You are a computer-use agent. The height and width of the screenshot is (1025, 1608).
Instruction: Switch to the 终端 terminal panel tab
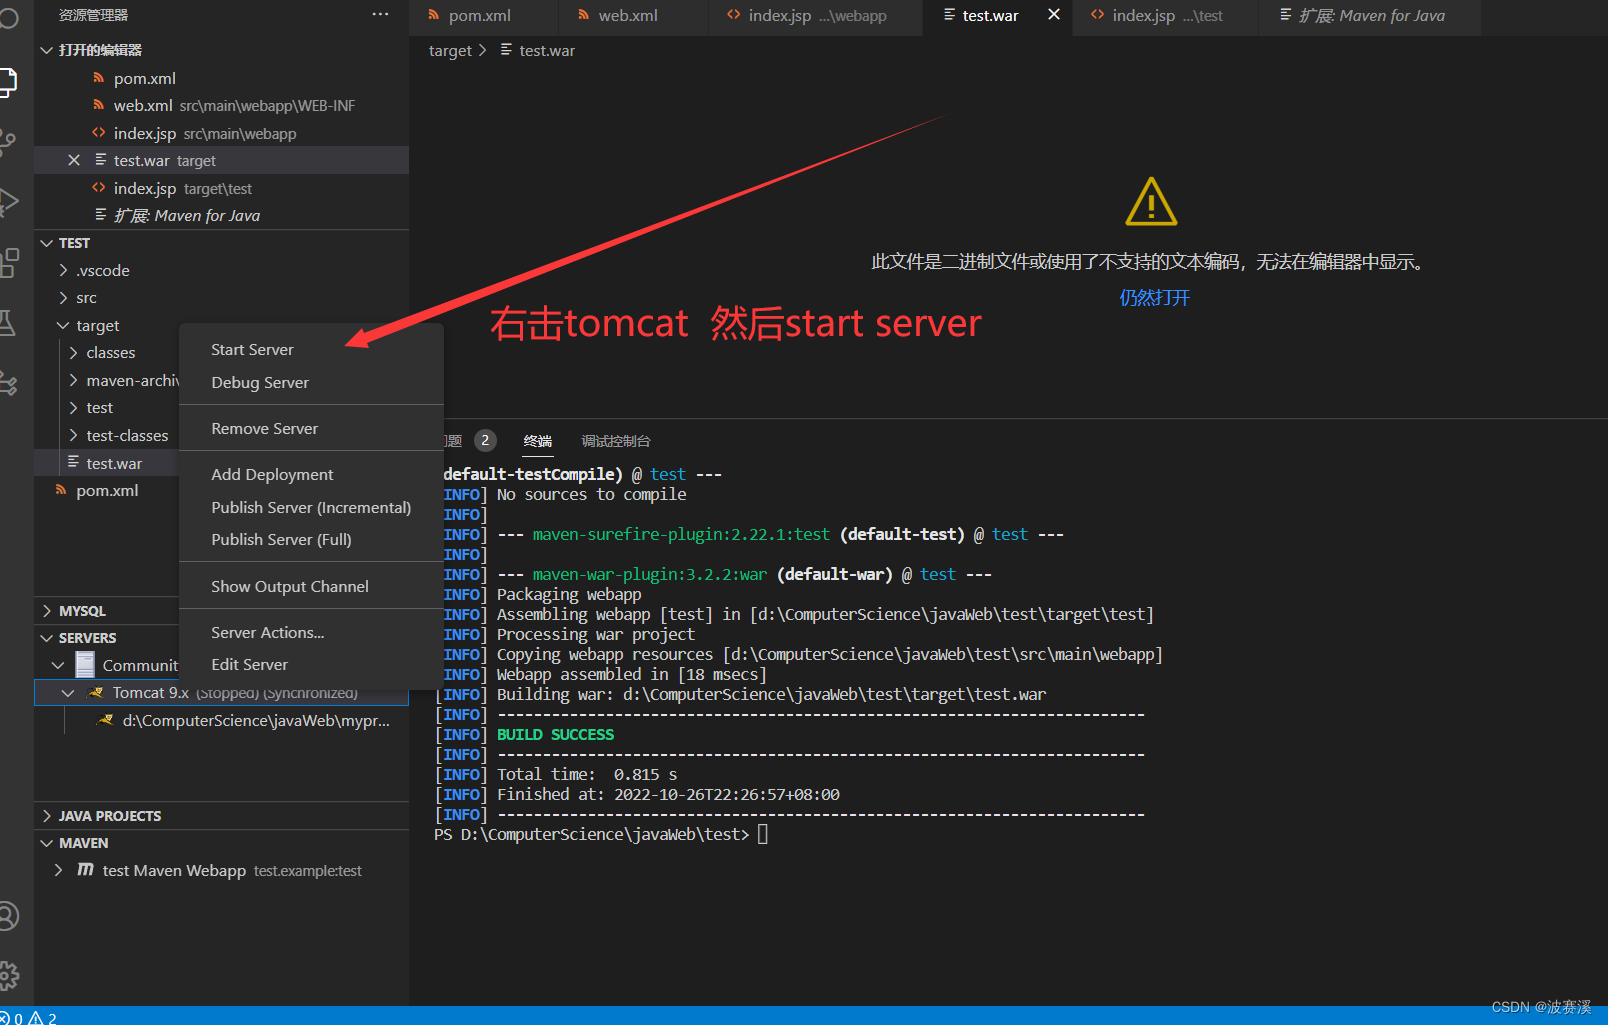[538, 441]
